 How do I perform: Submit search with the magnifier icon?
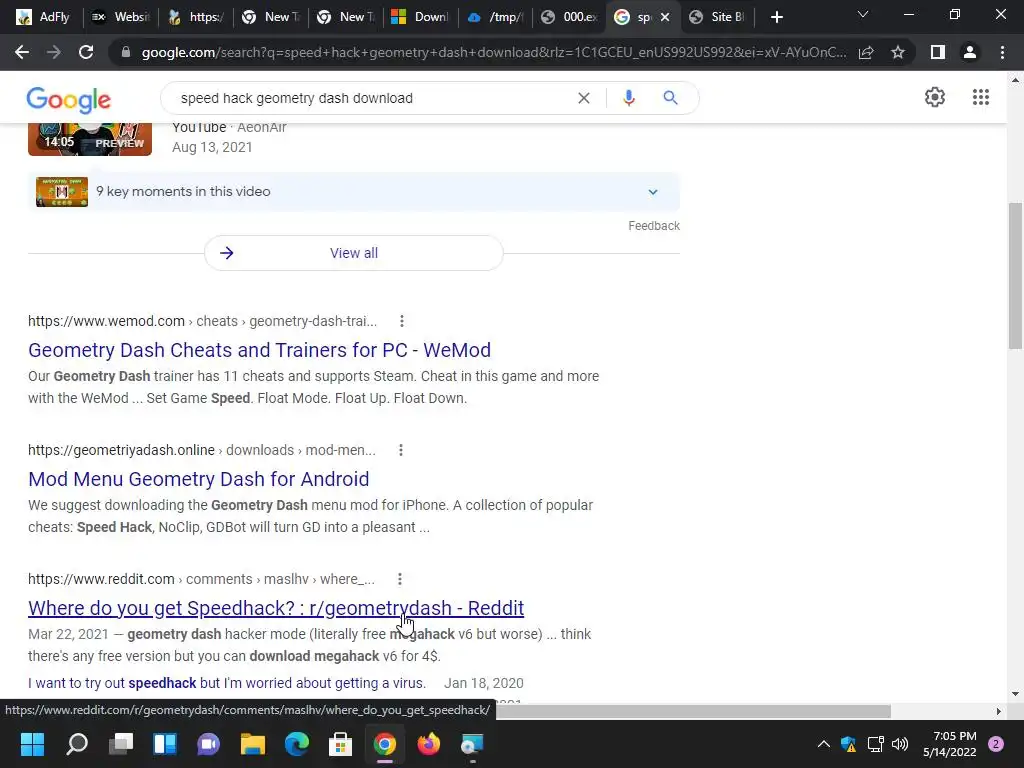click(x=670, y=98)
